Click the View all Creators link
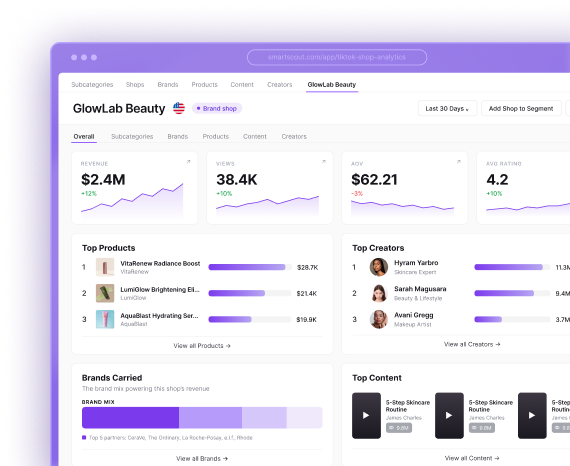 [472, 344]
